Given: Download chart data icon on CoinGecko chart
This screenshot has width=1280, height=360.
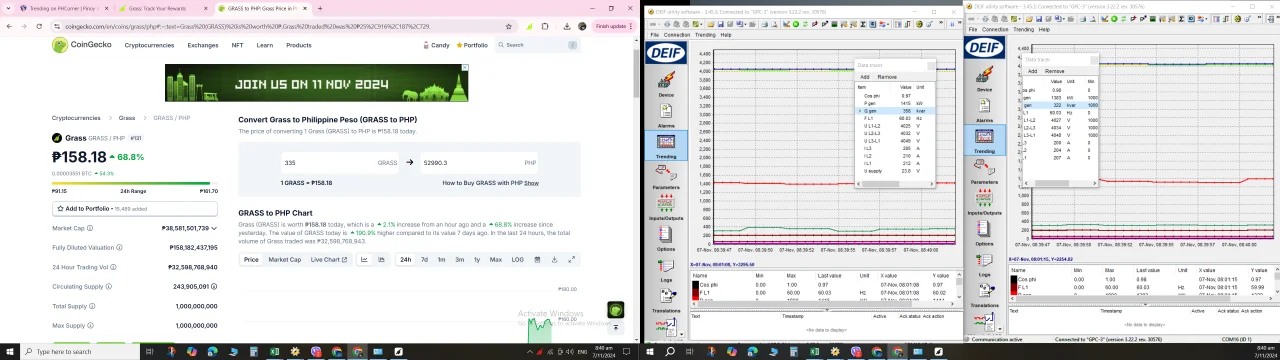Looking at the screenshot, I should pos(553,259).
